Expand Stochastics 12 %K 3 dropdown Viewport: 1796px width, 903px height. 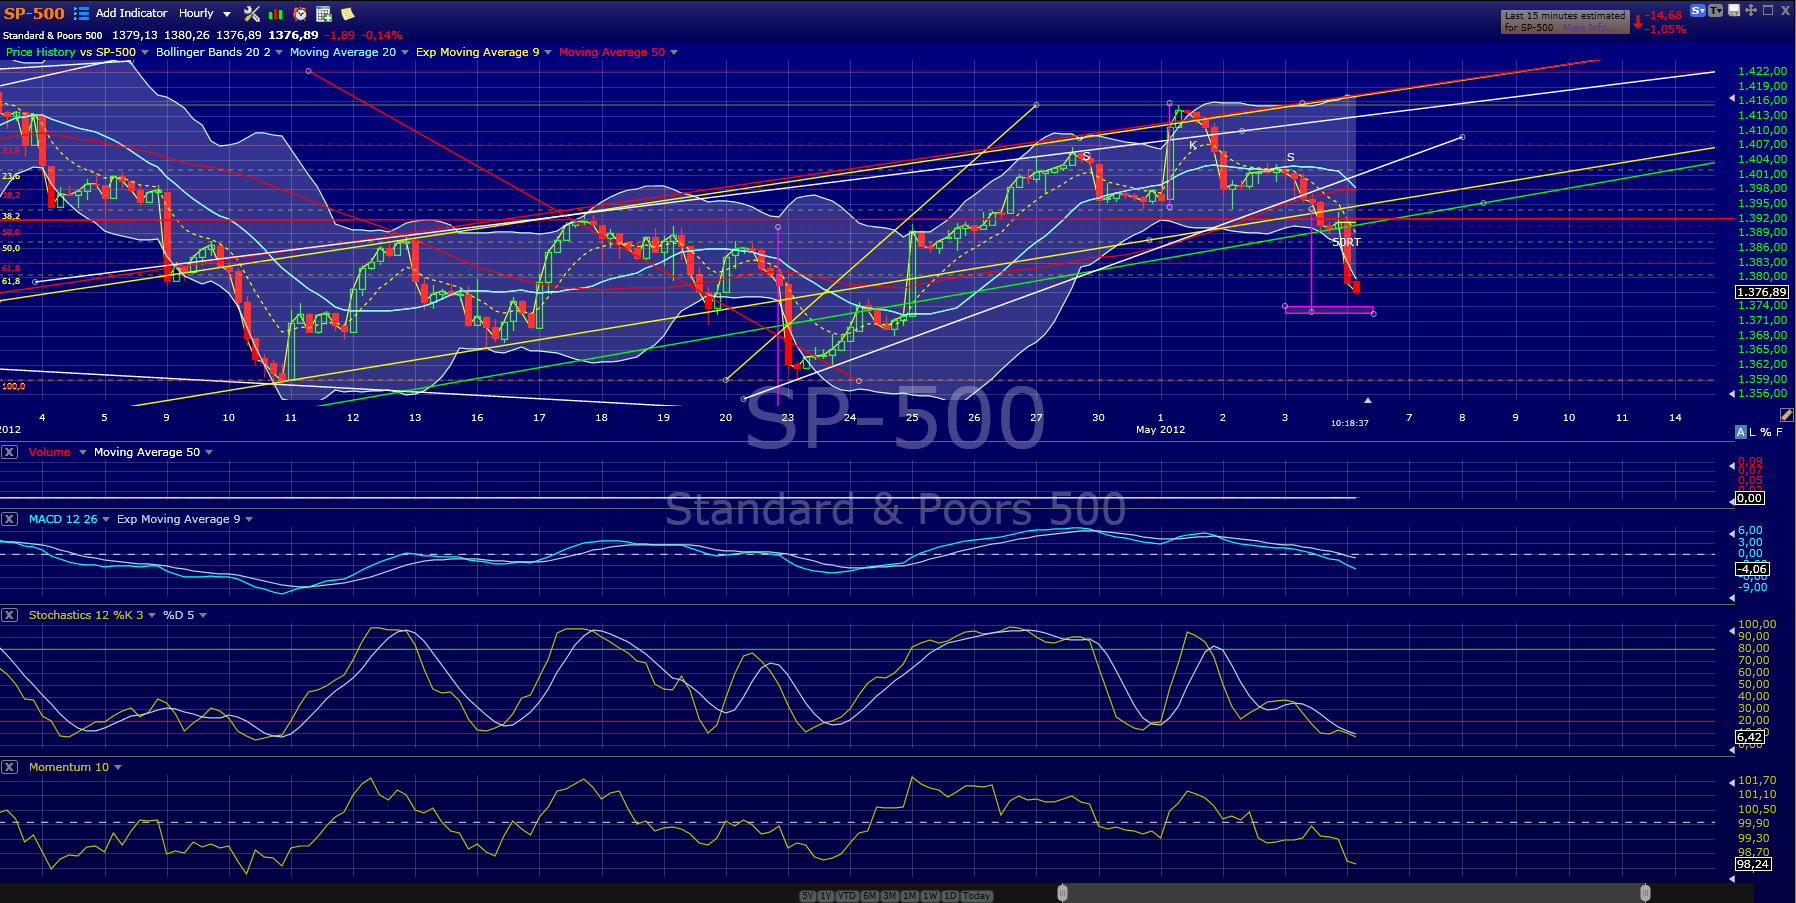[152, 615]
